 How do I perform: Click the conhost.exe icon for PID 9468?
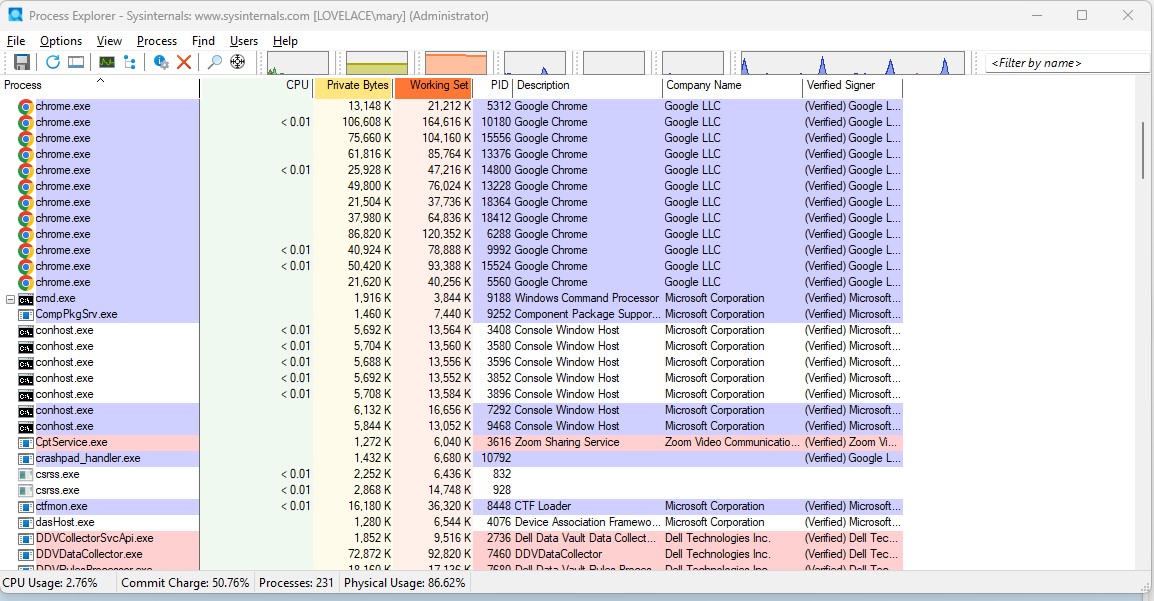click(x=26, y=427)
